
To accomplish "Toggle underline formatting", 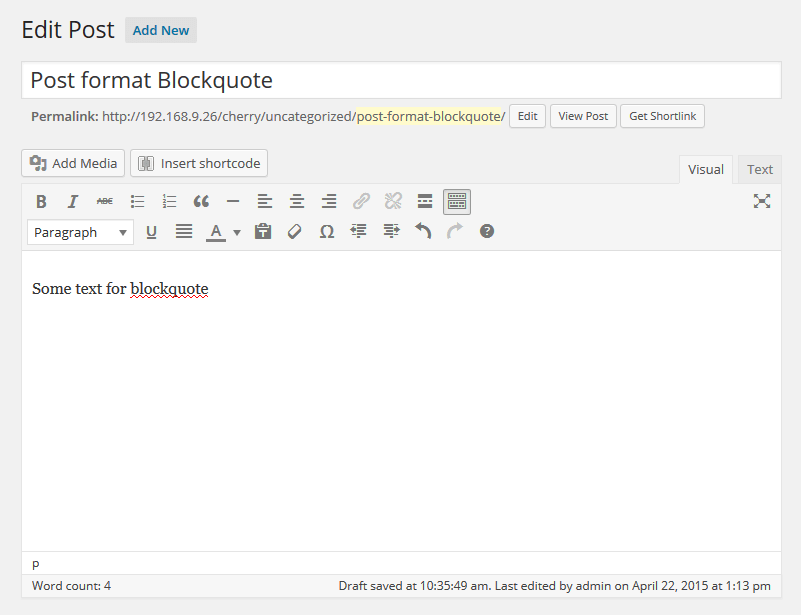I will 152,231.
